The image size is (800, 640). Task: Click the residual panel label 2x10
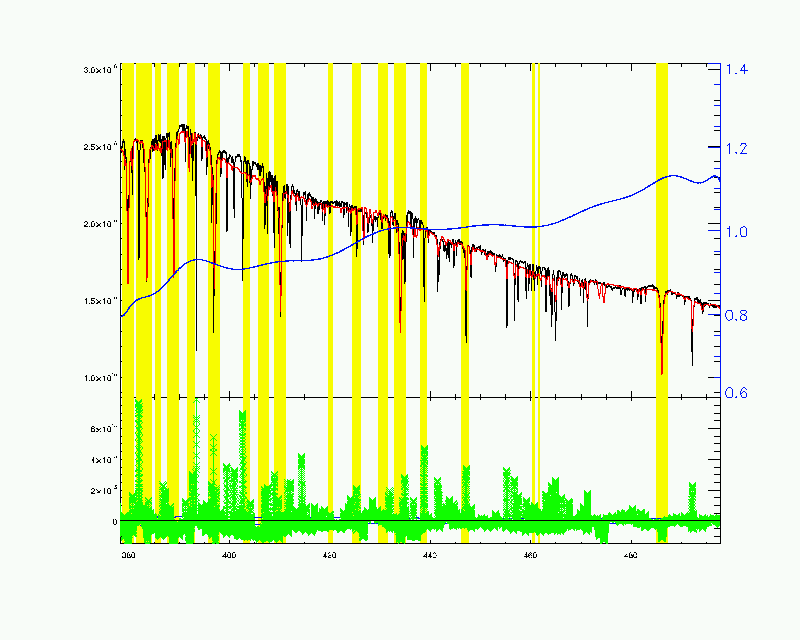tap(104, 490)
